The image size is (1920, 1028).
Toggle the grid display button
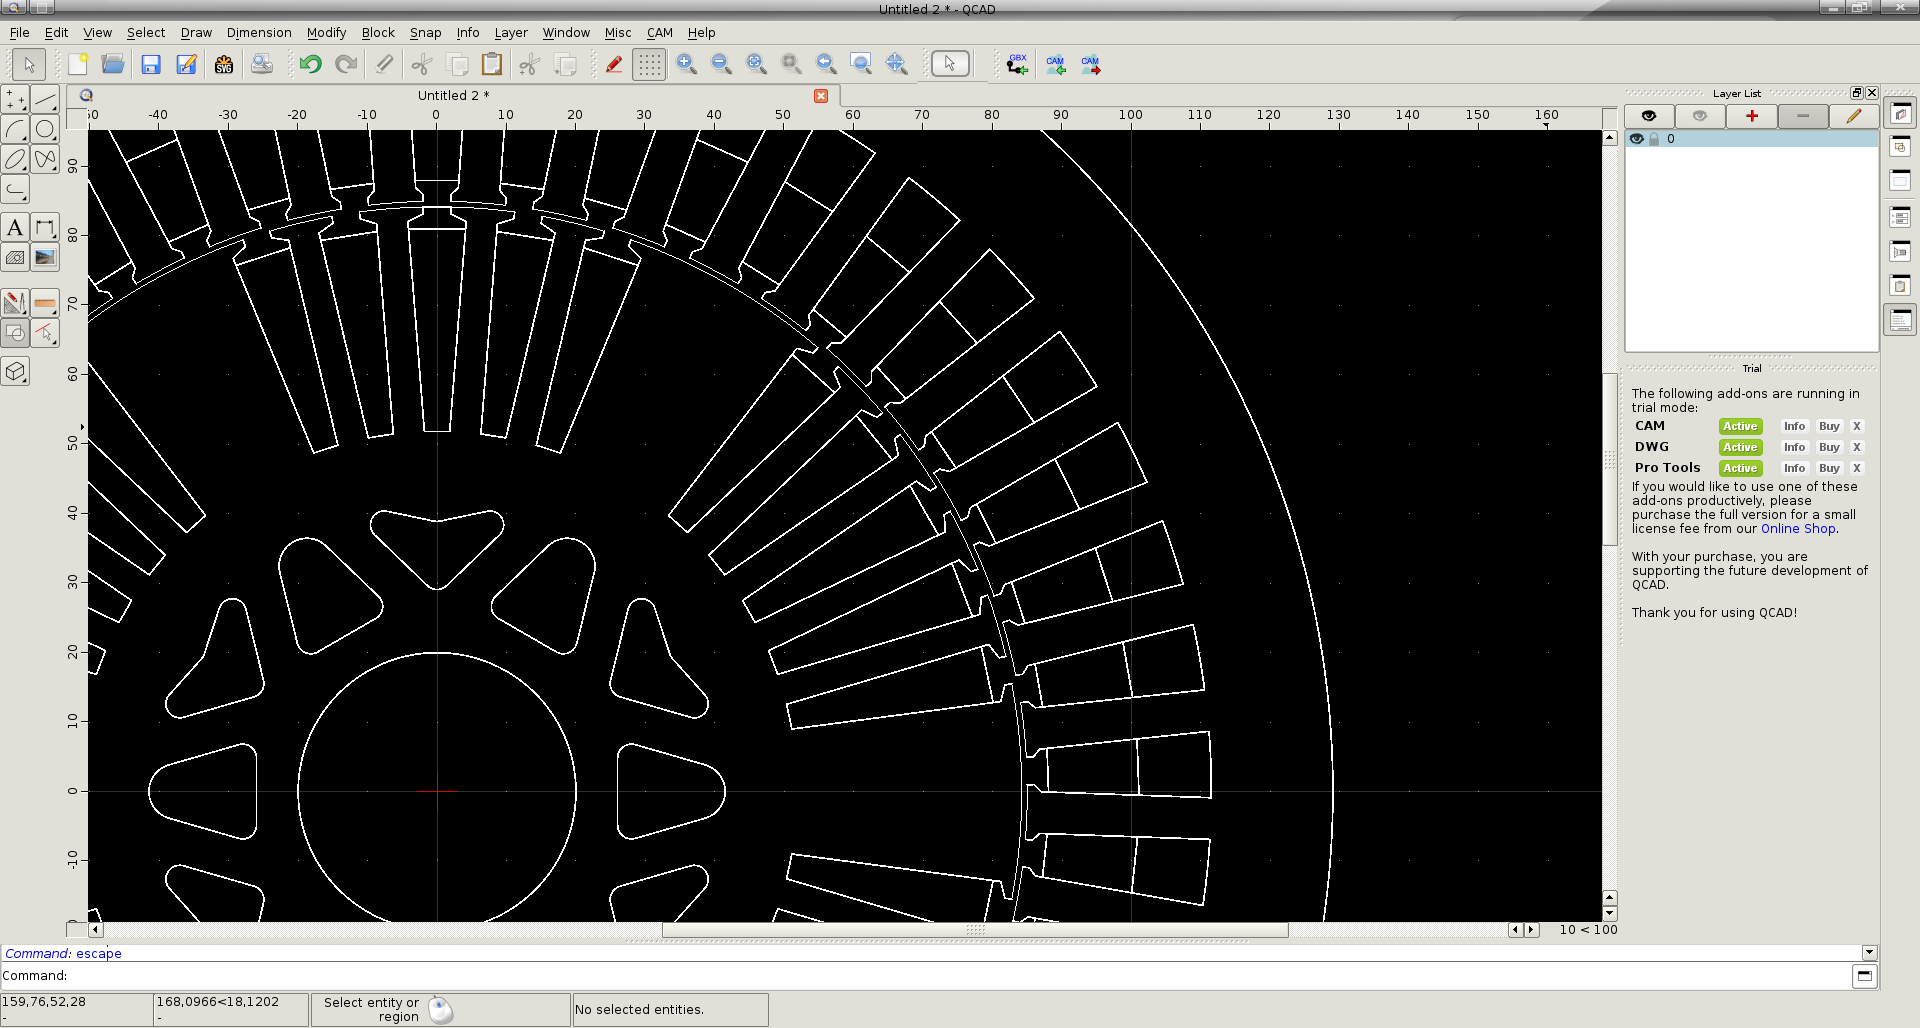(649, 65)
